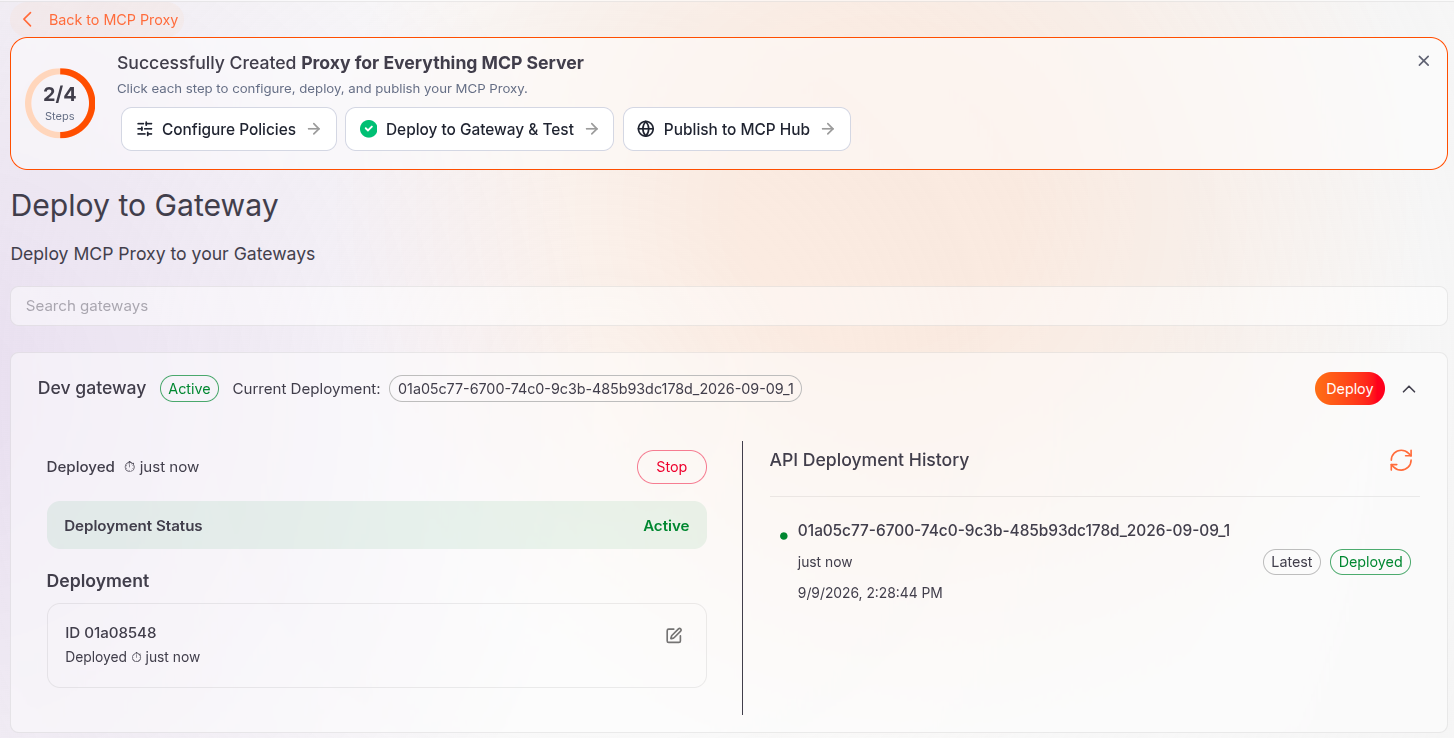Click the Current Deployment ID pill

(x=595, y=389)
